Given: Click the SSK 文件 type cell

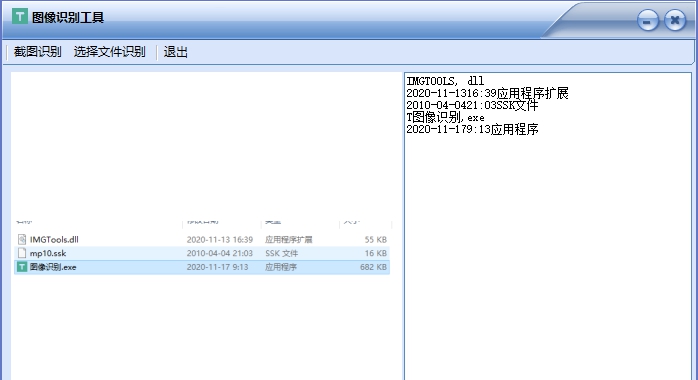Looking at the screenshot, I should pos(282,253).
